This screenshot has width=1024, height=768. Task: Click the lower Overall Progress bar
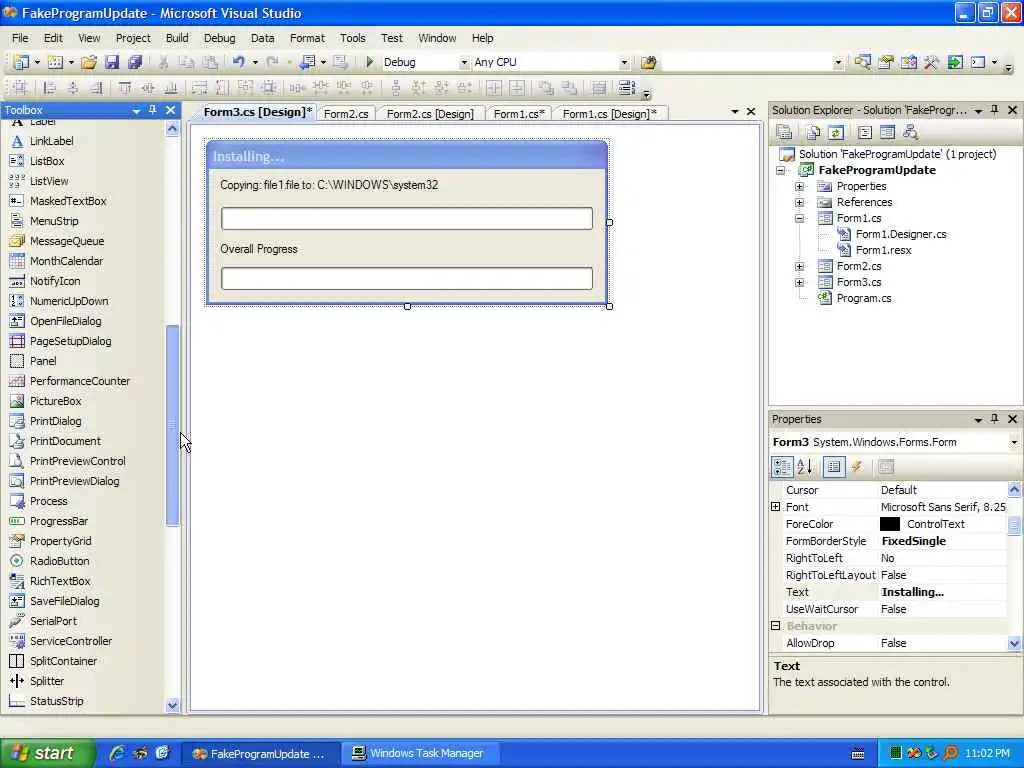(x=407, y=278)
